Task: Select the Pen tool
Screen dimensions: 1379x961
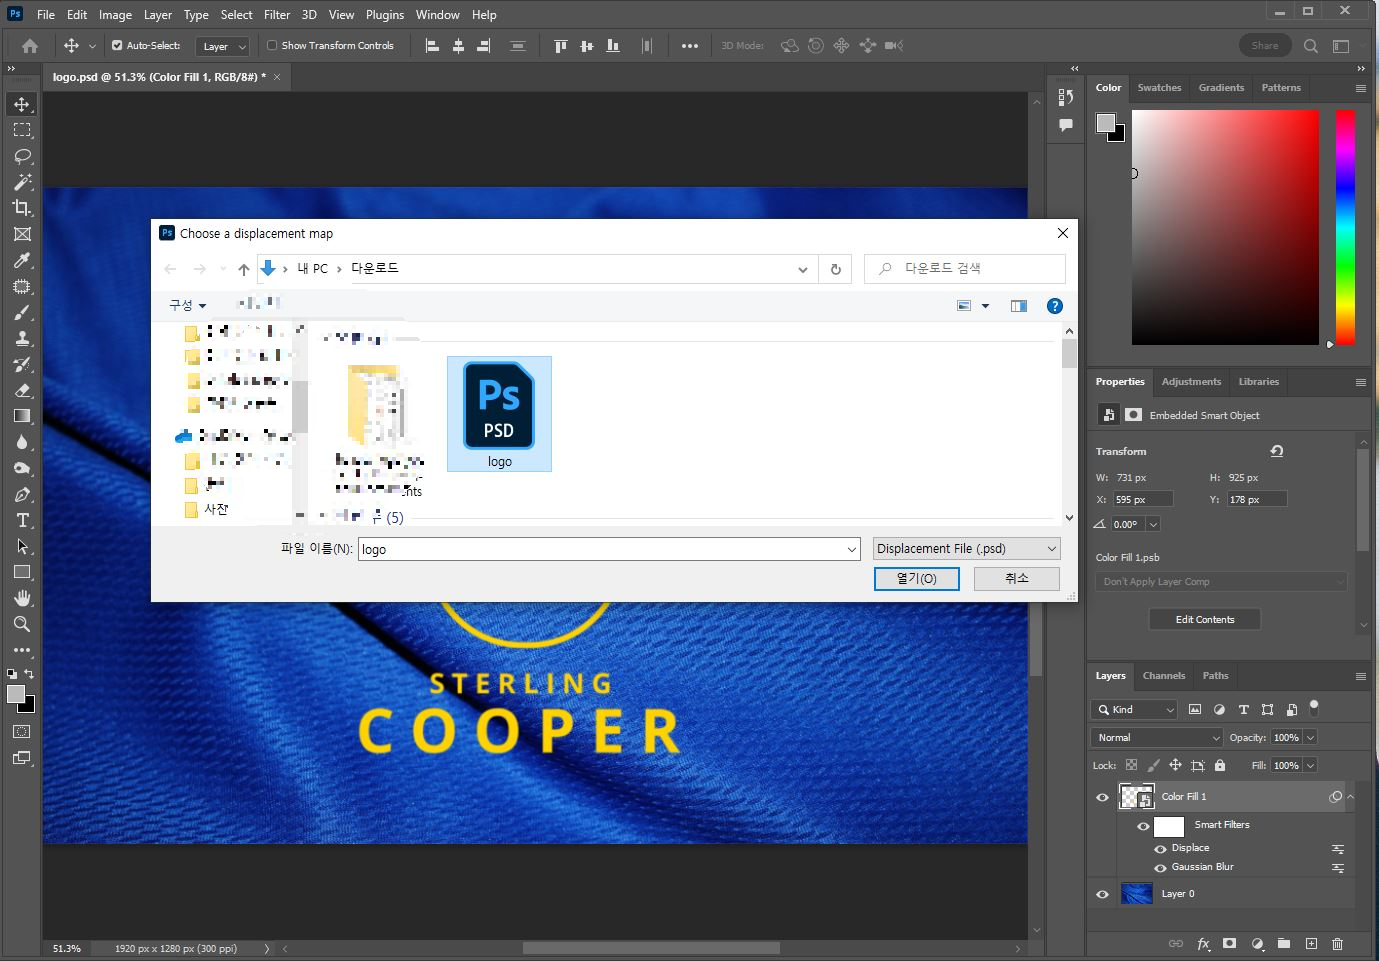Action: click(22, 494)
